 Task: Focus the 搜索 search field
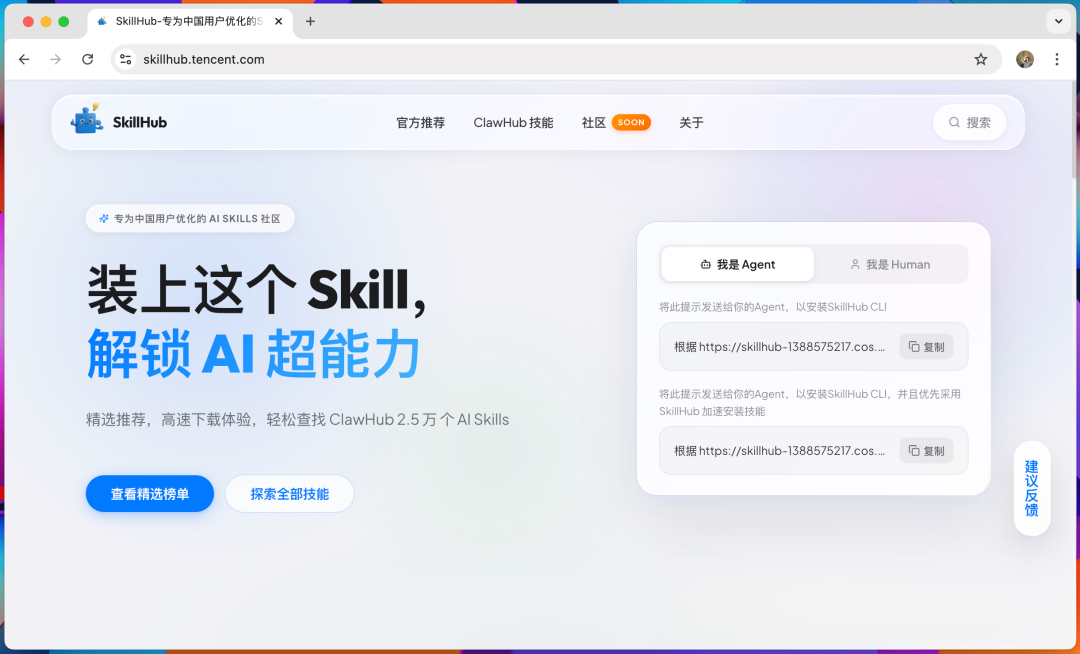click(969, 123)
